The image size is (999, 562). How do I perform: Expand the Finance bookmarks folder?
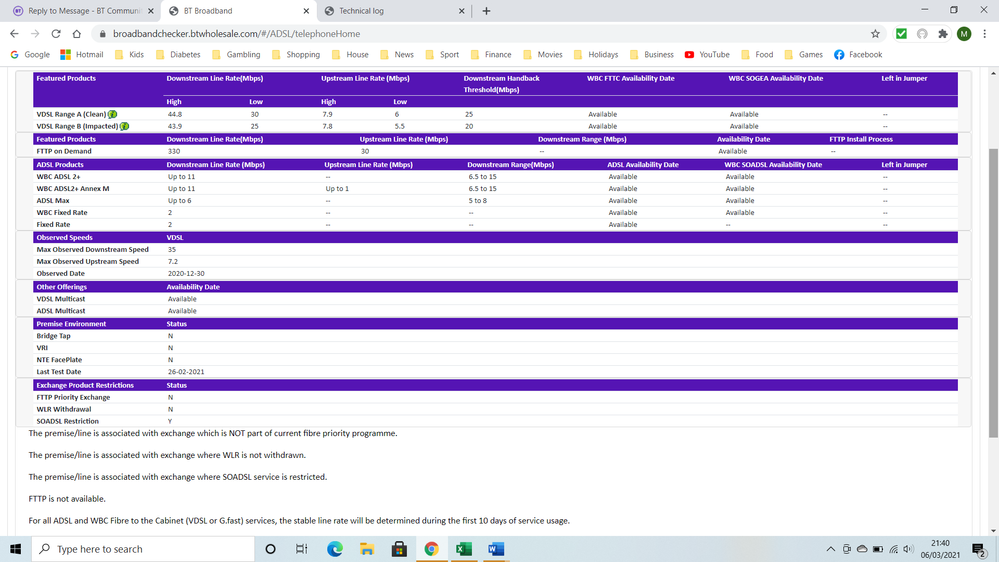tap(490, 55)
